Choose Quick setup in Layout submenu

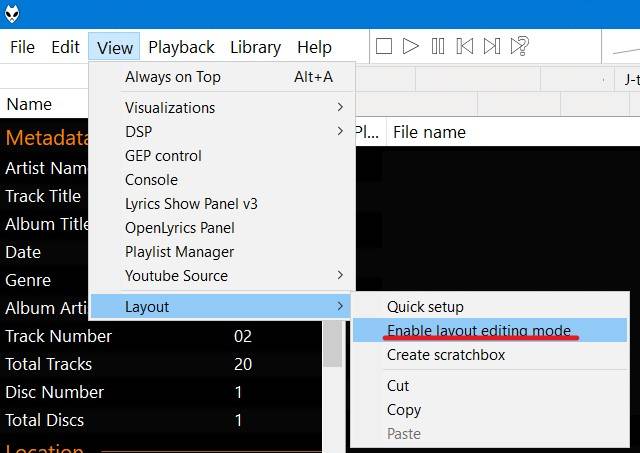pos(490,306)
